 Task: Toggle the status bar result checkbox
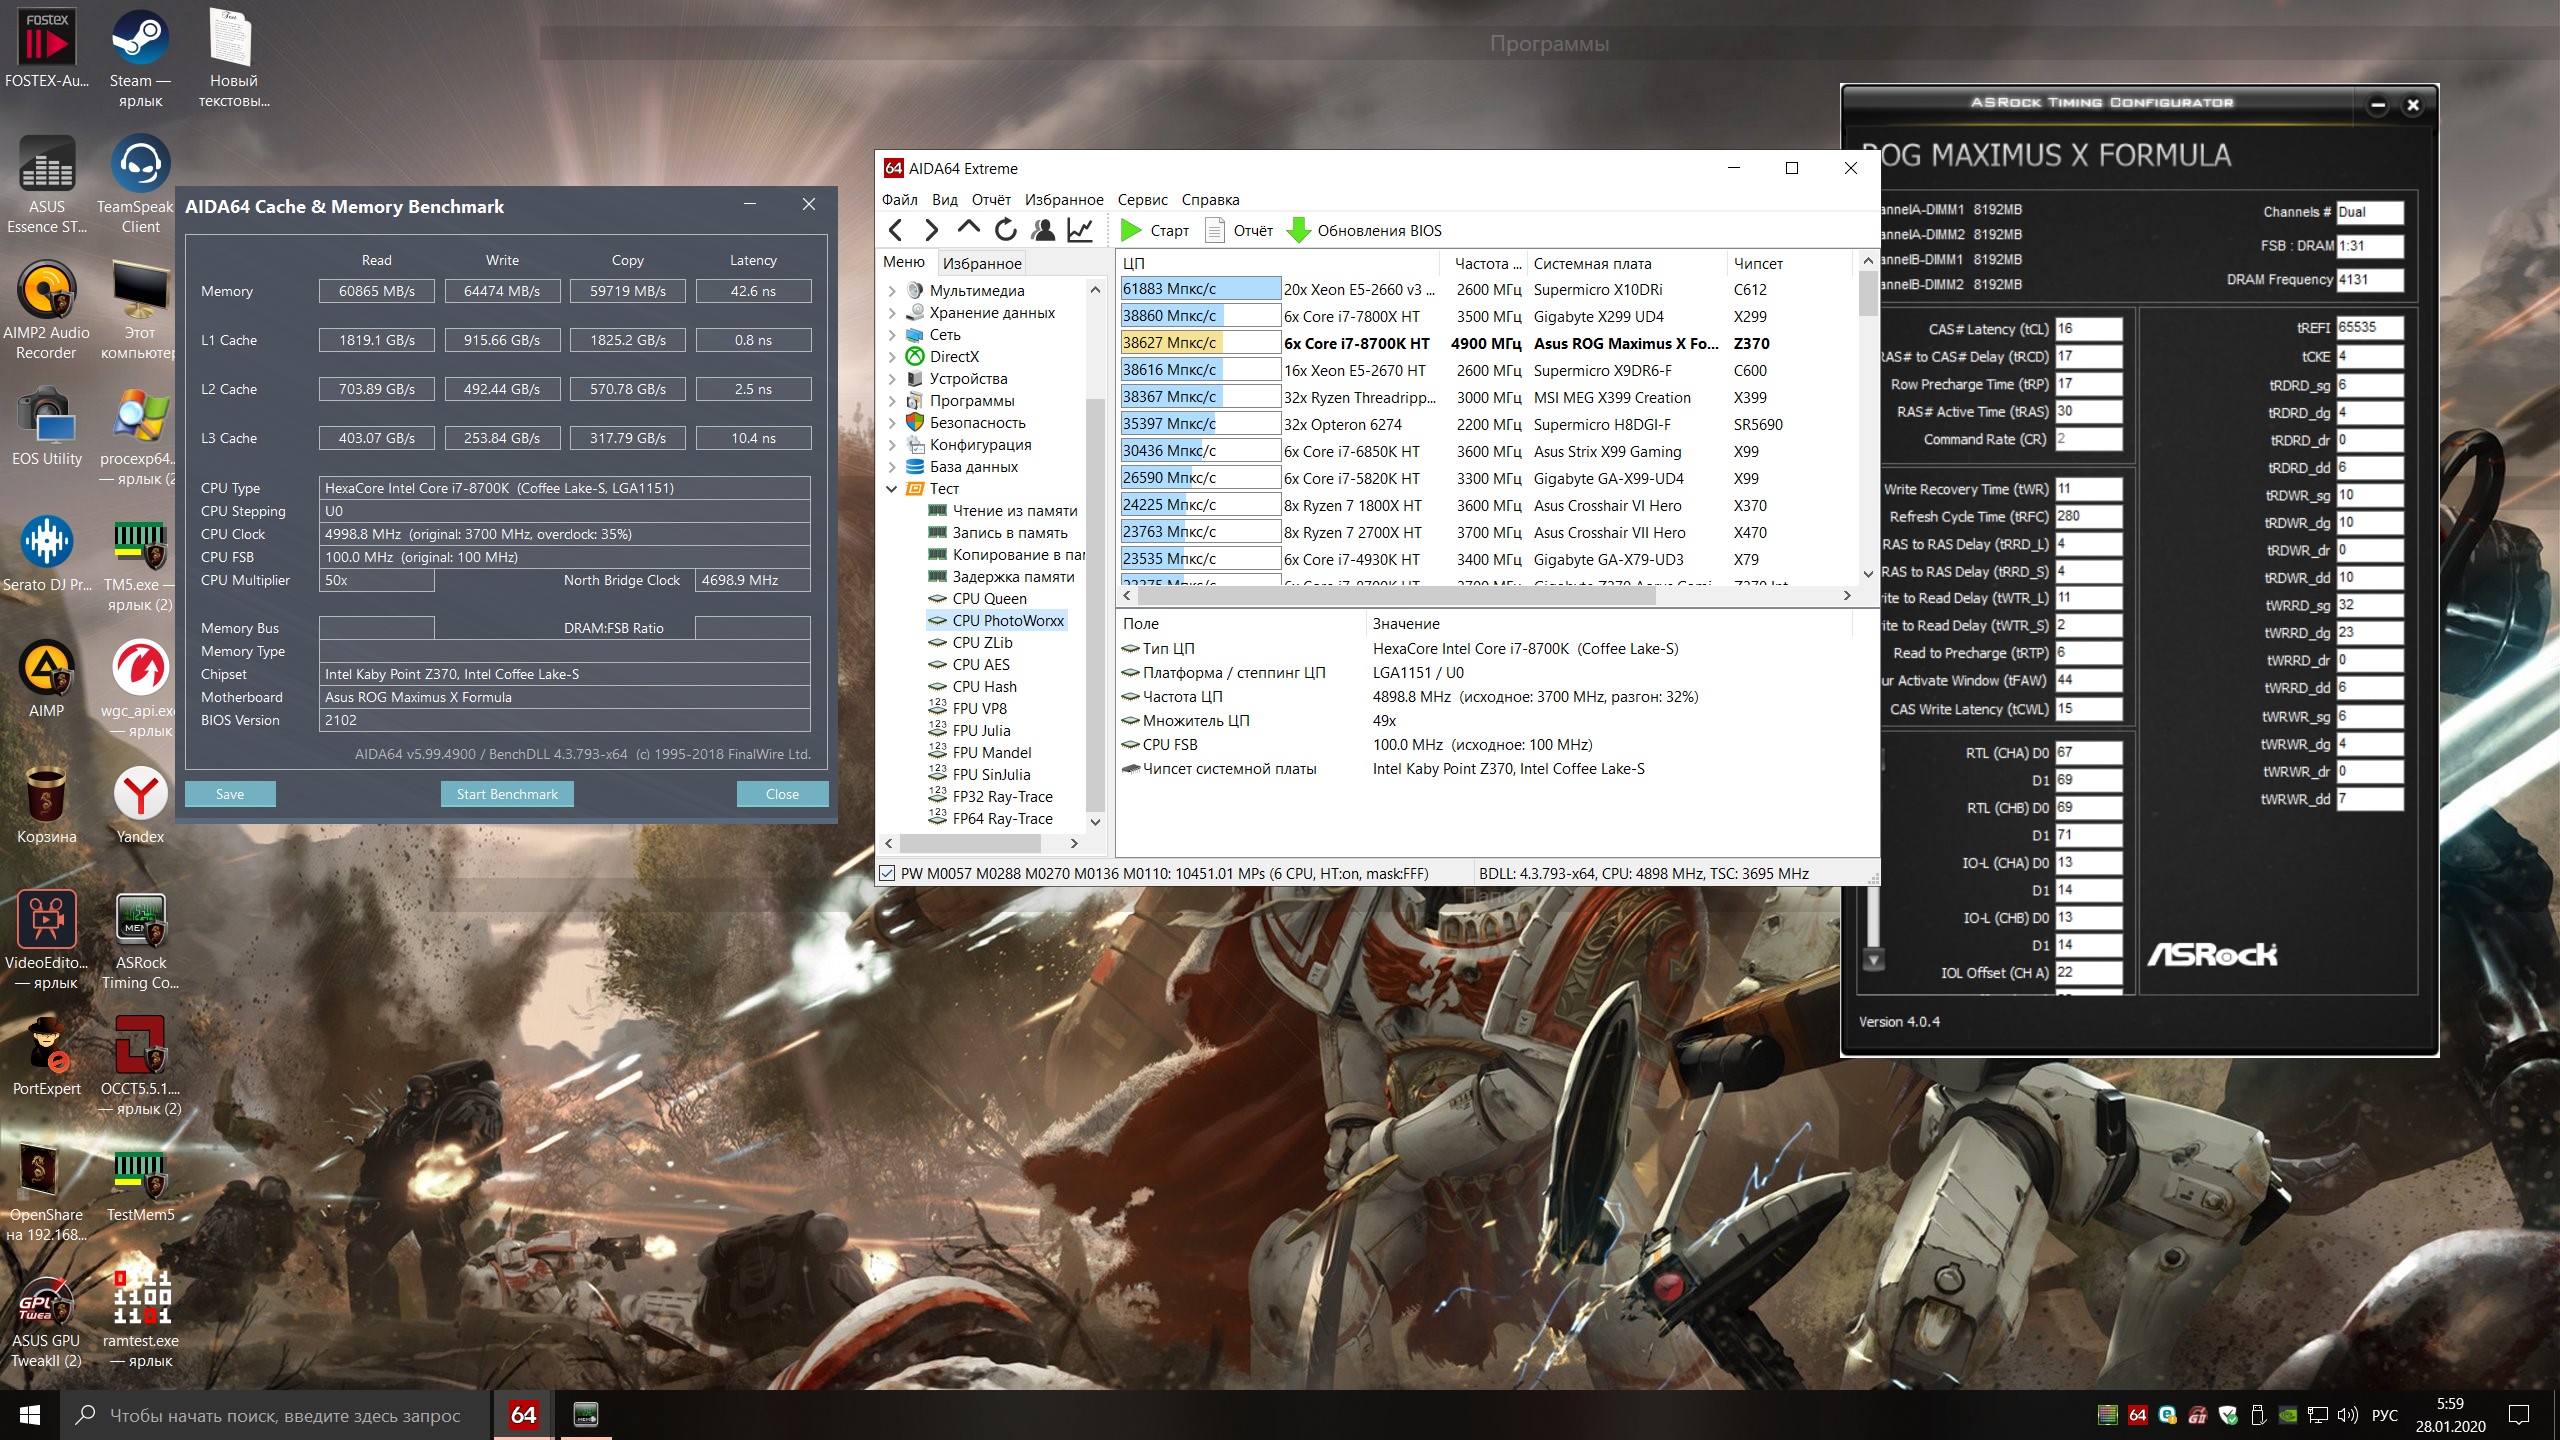tap(886, 874)
